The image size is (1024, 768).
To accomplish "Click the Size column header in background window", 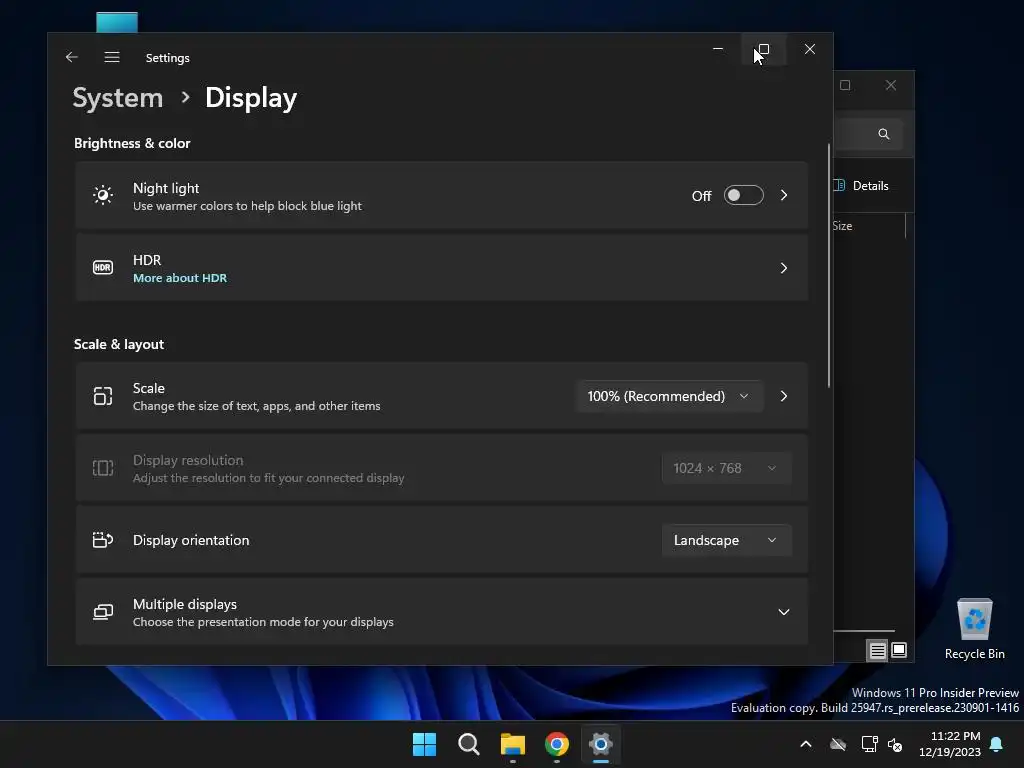I will [x=842, y=226].
